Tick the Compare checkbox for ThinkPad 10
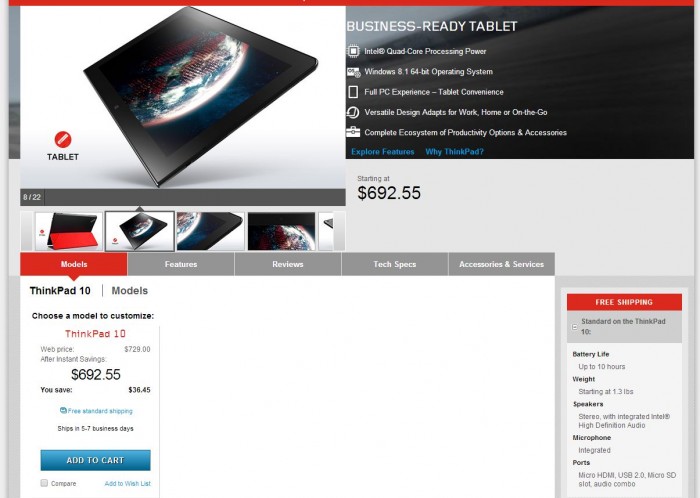This screenshot has height=498, width=700. 44,483
